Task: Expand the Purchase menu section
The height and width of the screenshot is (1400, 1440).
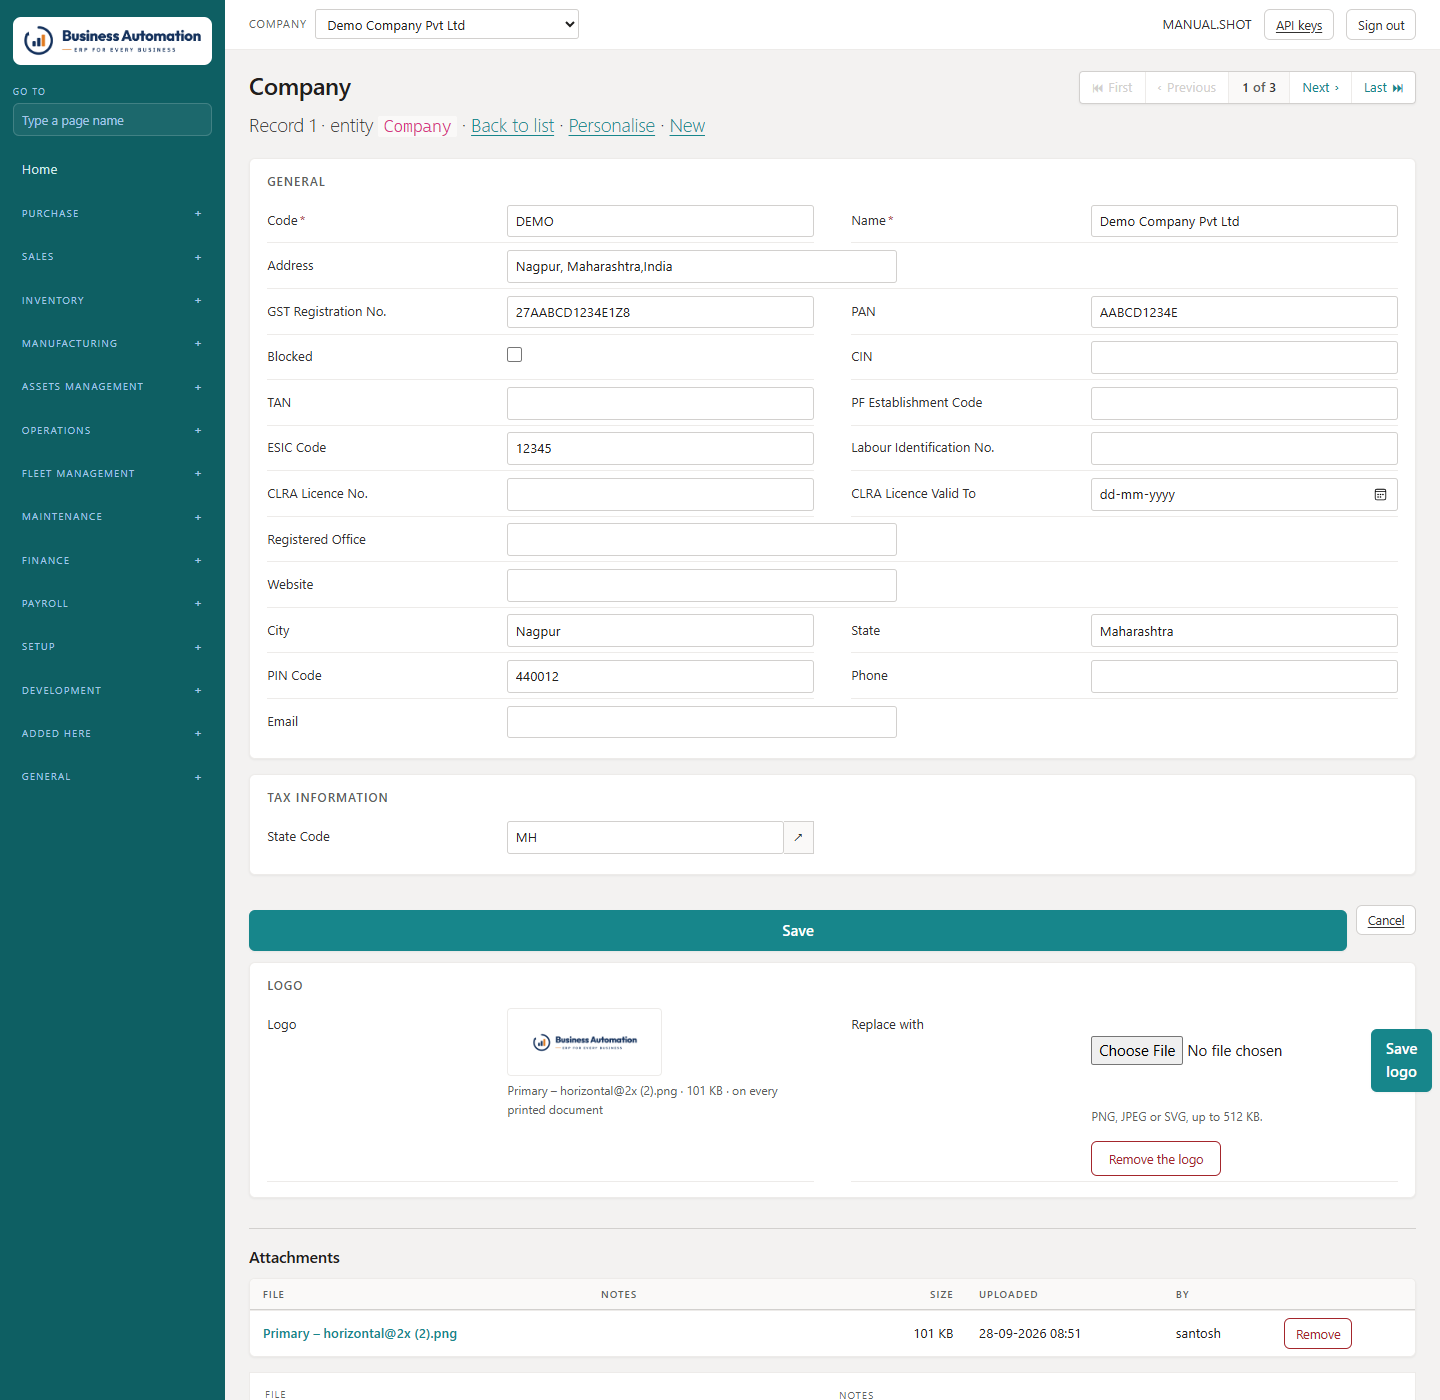Action: (112, 213)
